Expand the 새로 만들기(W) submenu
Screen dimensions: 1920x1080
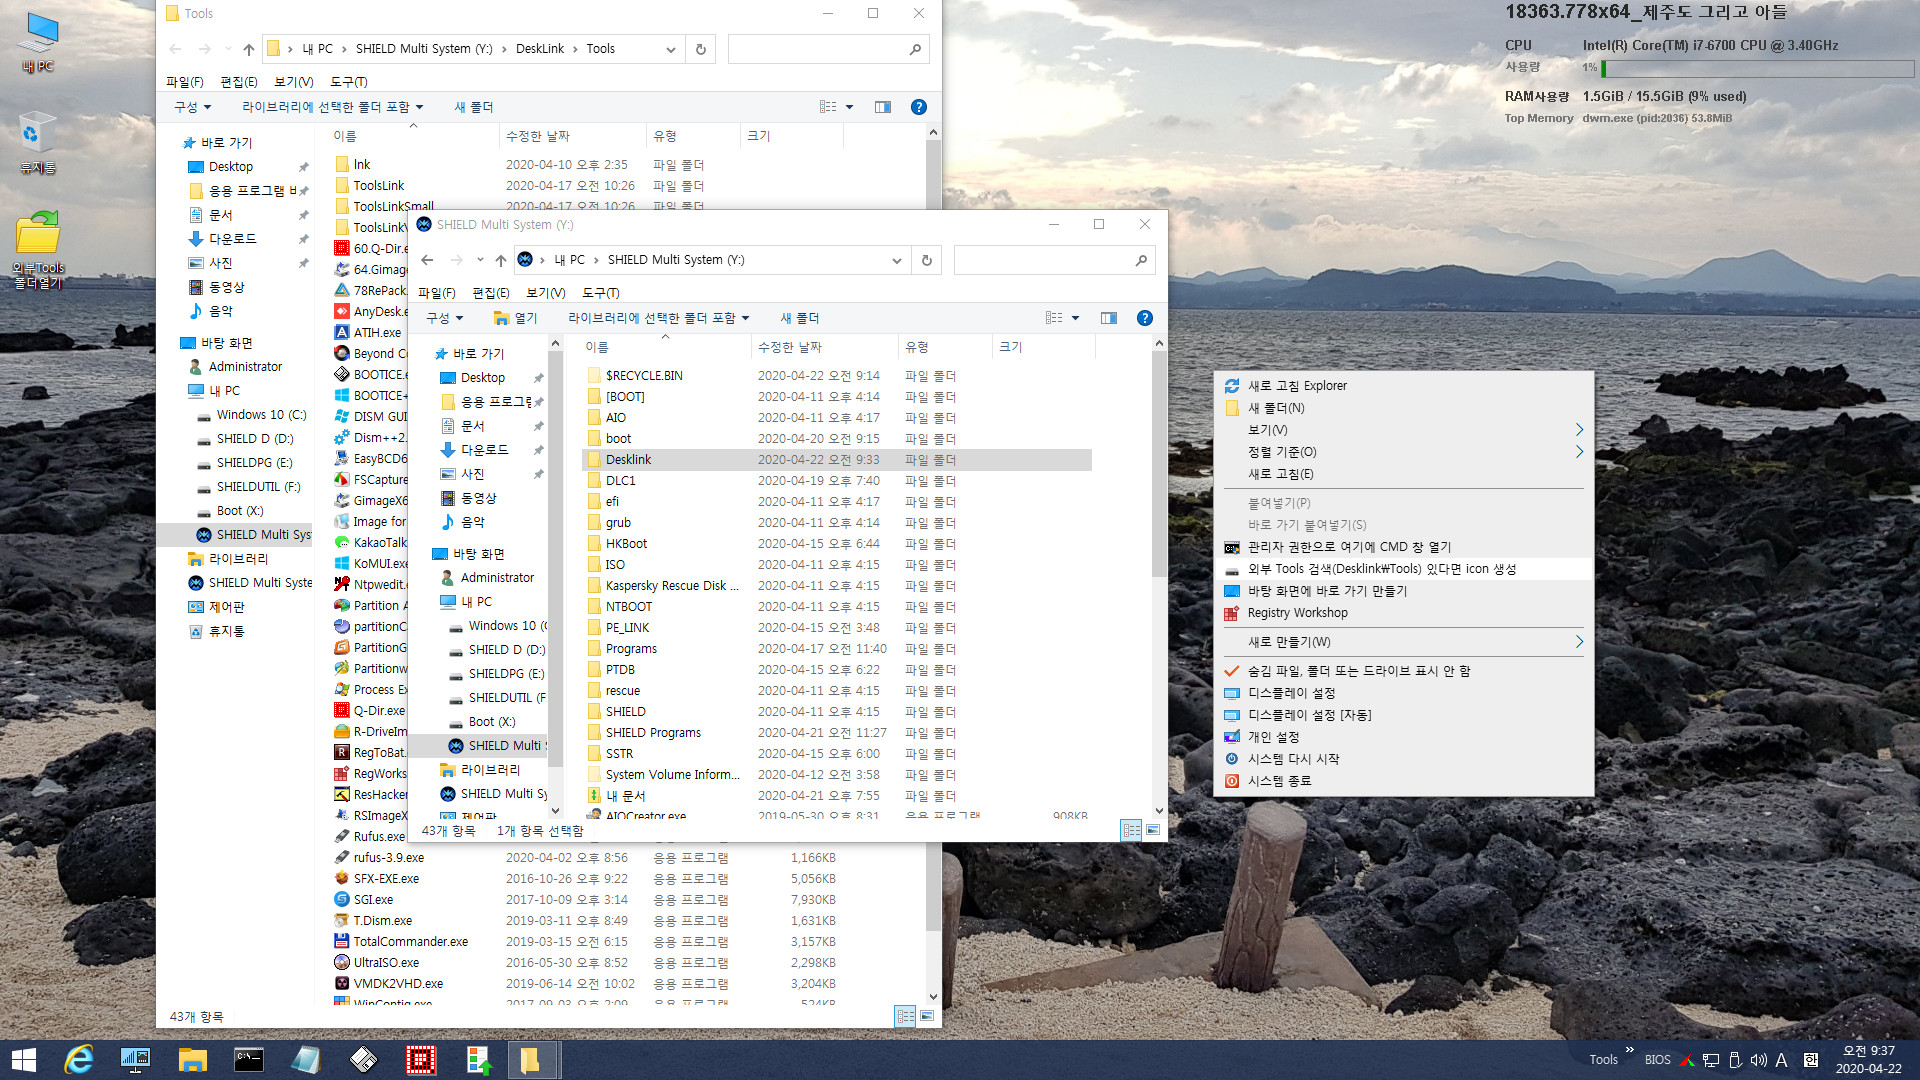point(1403,642)
